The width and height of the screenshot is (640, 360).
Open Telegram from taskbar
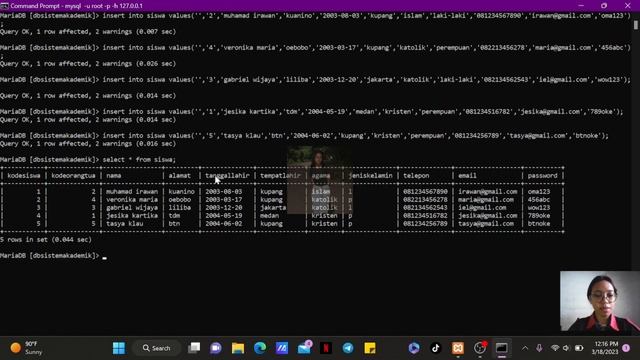tap(348, 348)
